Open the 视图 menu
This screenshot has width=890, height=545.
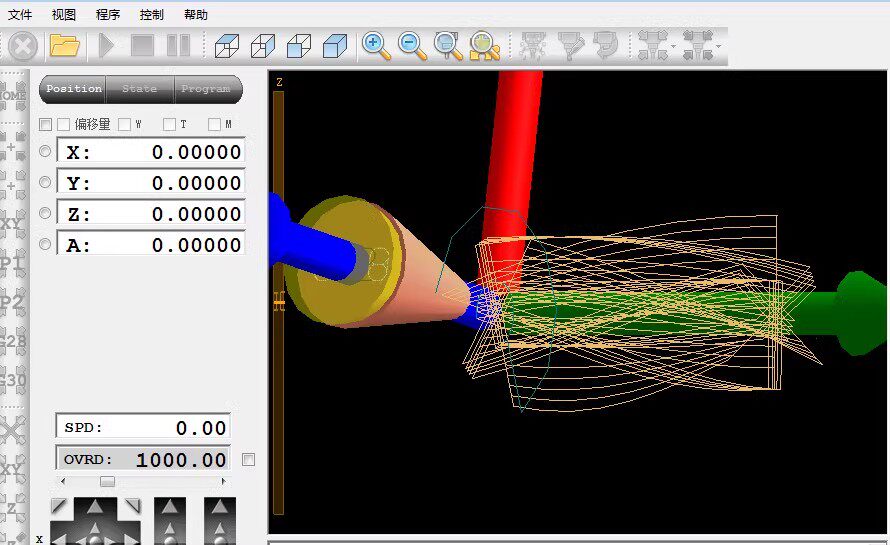pyautogui.click(x=64, y=14)
